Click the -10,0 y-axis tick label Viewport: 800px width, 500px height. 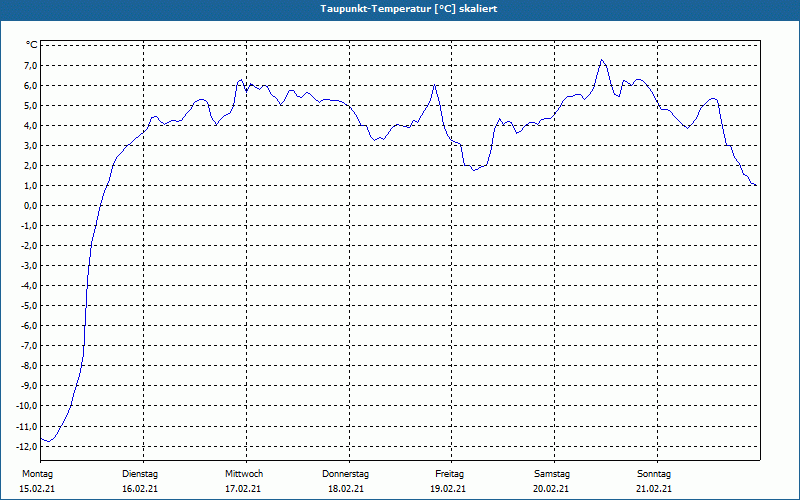tap(27, 406)
